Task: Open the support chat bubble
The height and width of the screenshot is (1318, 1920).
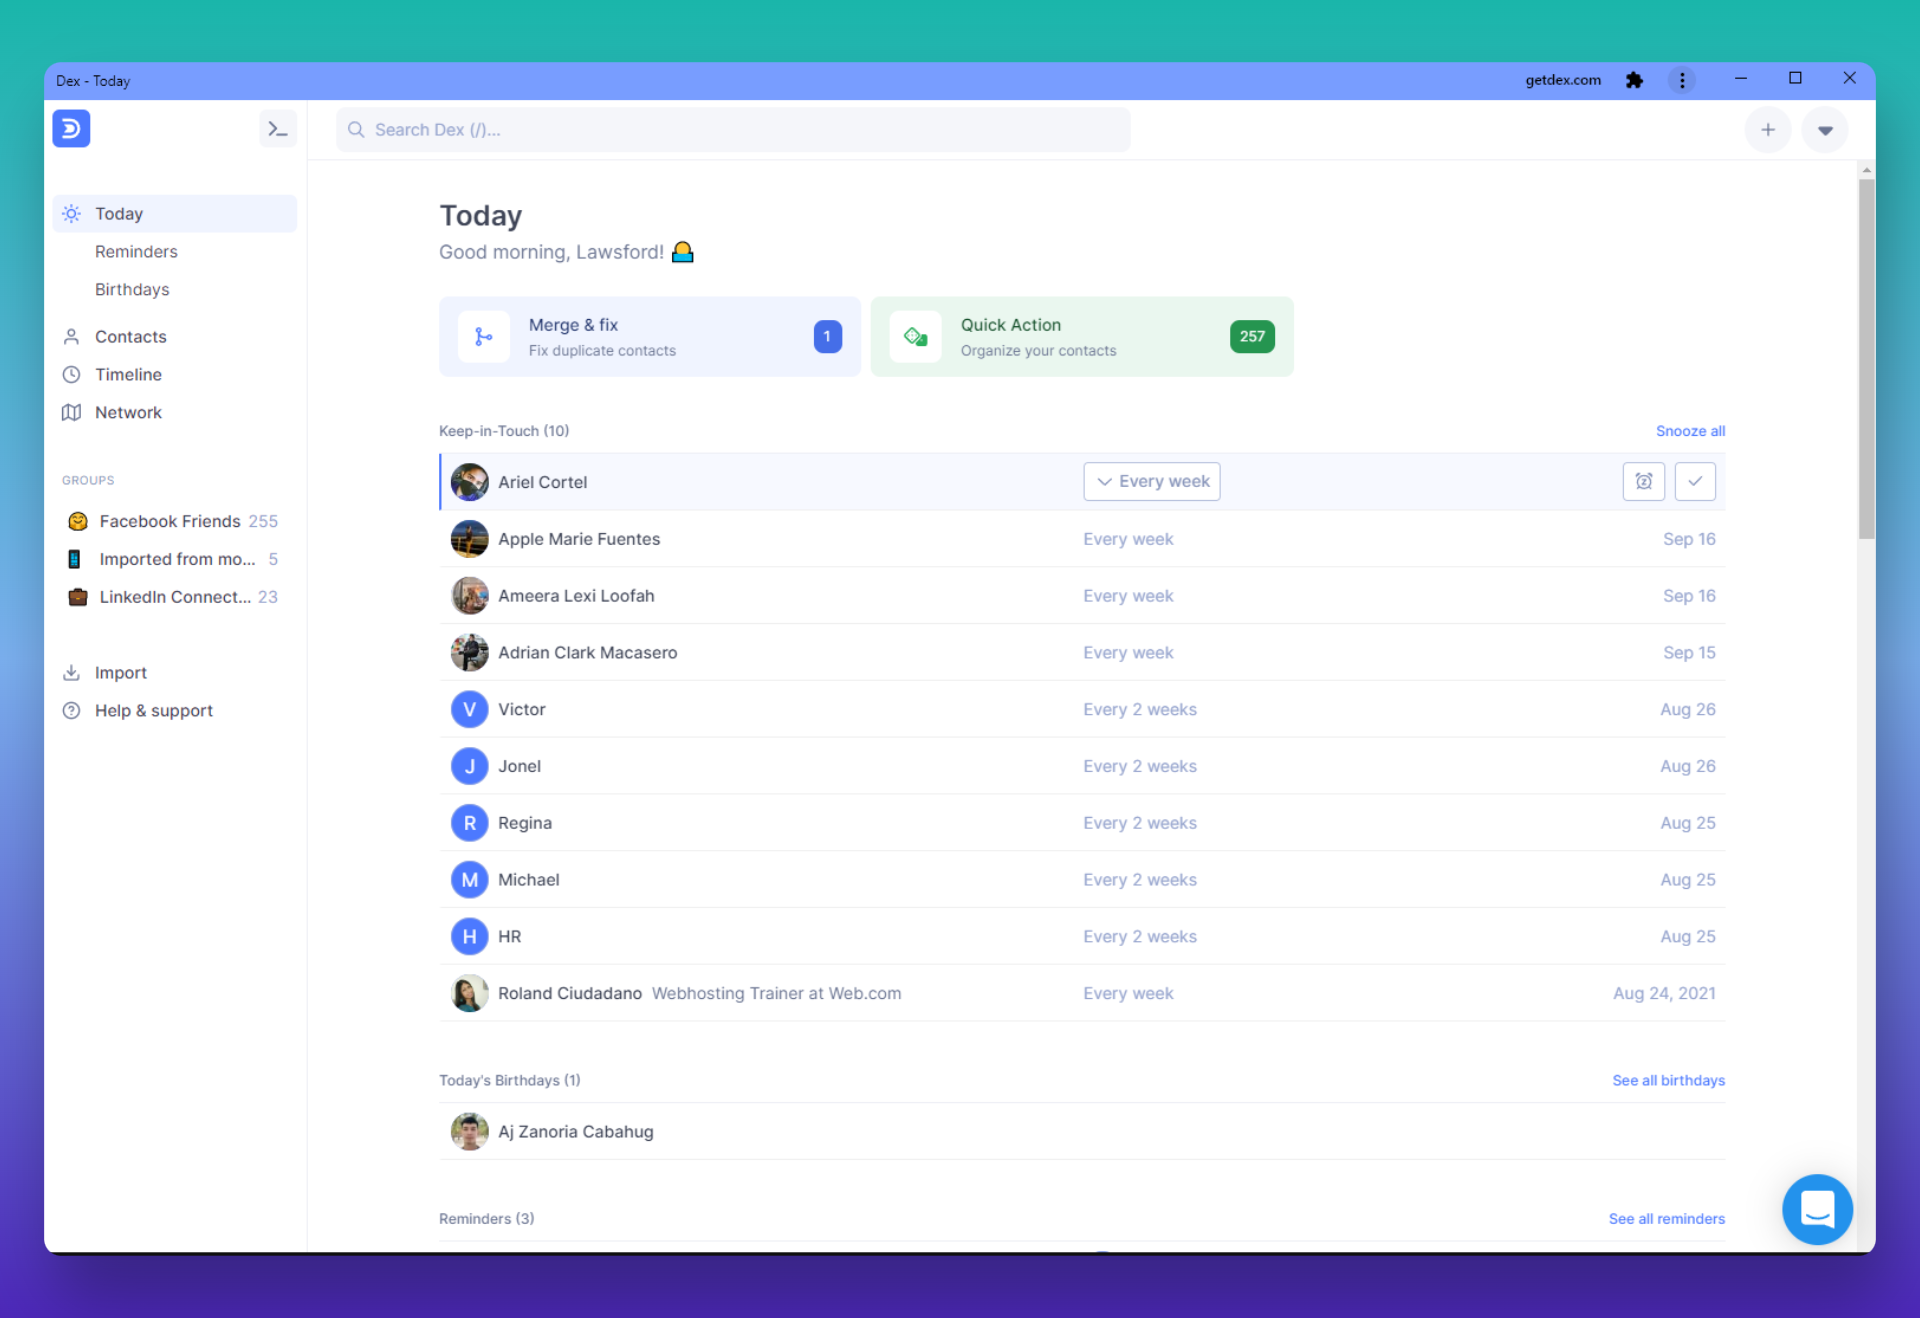Action: [1816, 1209]
